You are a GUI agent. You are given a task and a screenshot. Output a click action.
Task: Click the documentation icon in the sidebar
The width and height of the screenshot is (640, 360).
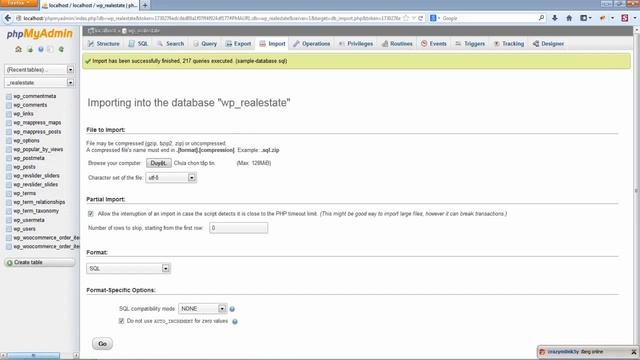pyautogui.click(x=50, y=49)
